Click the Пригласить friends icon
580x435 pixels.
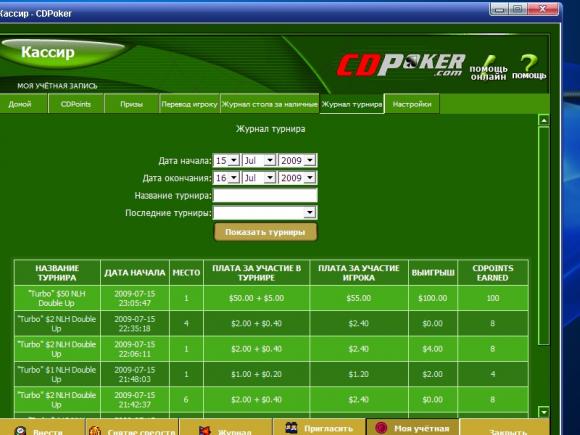click(291, 428)
